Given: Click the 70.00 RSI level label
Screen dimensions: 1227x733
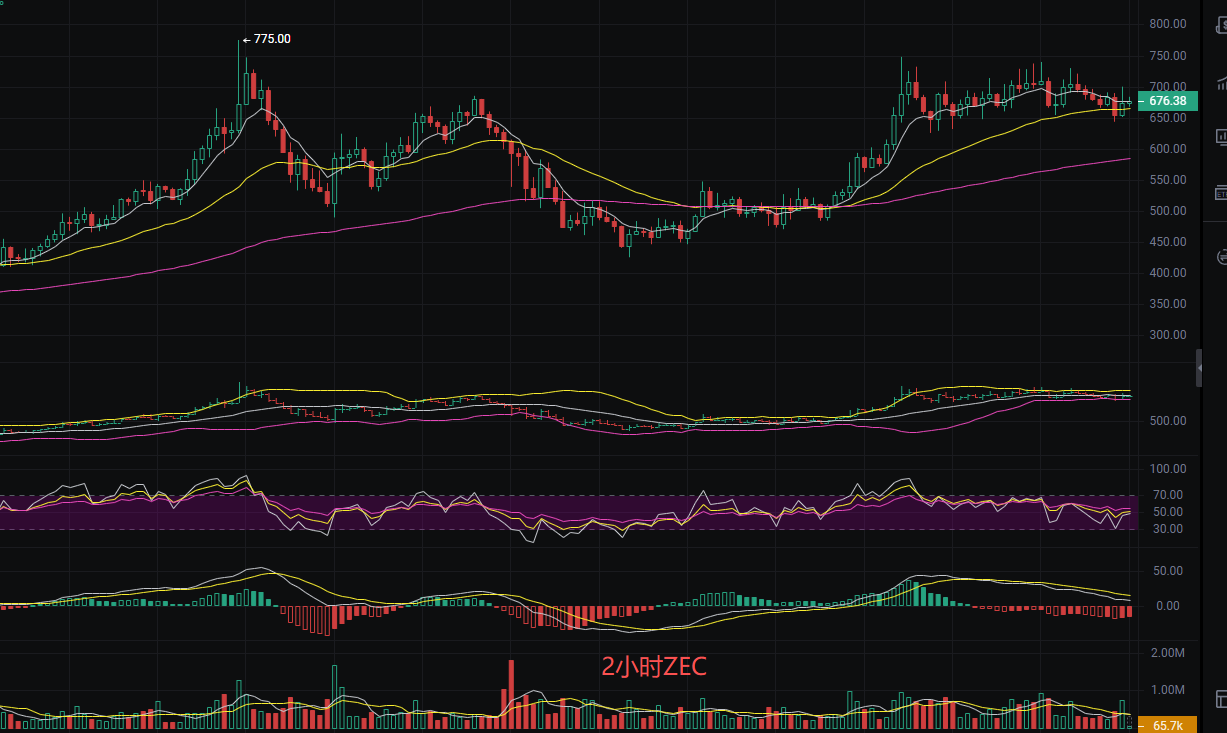Looking at the screenshot, I should click(1167, 494).
